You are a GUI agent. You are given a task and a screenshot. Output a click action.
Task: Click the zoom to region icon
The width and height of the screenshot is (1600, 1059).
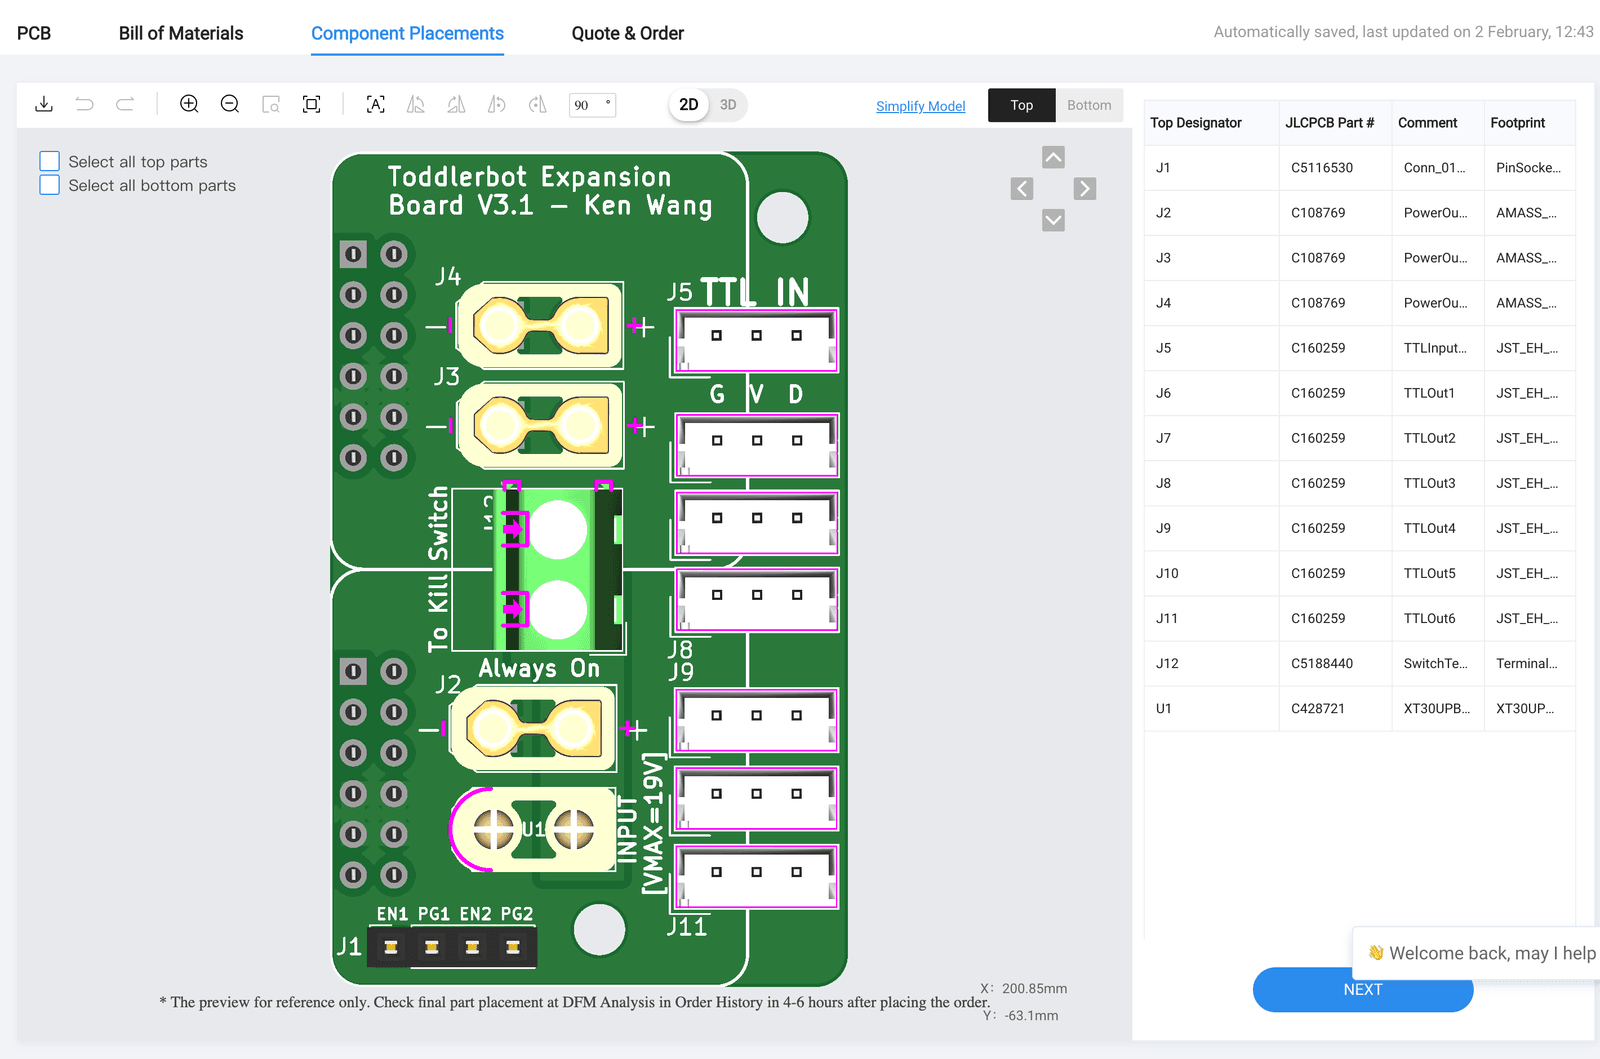271,104
